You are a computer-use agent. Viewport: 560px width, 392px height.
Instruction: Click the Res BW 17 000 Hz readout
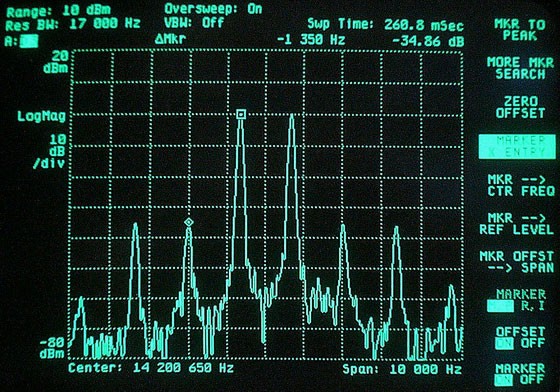[73, 25]
